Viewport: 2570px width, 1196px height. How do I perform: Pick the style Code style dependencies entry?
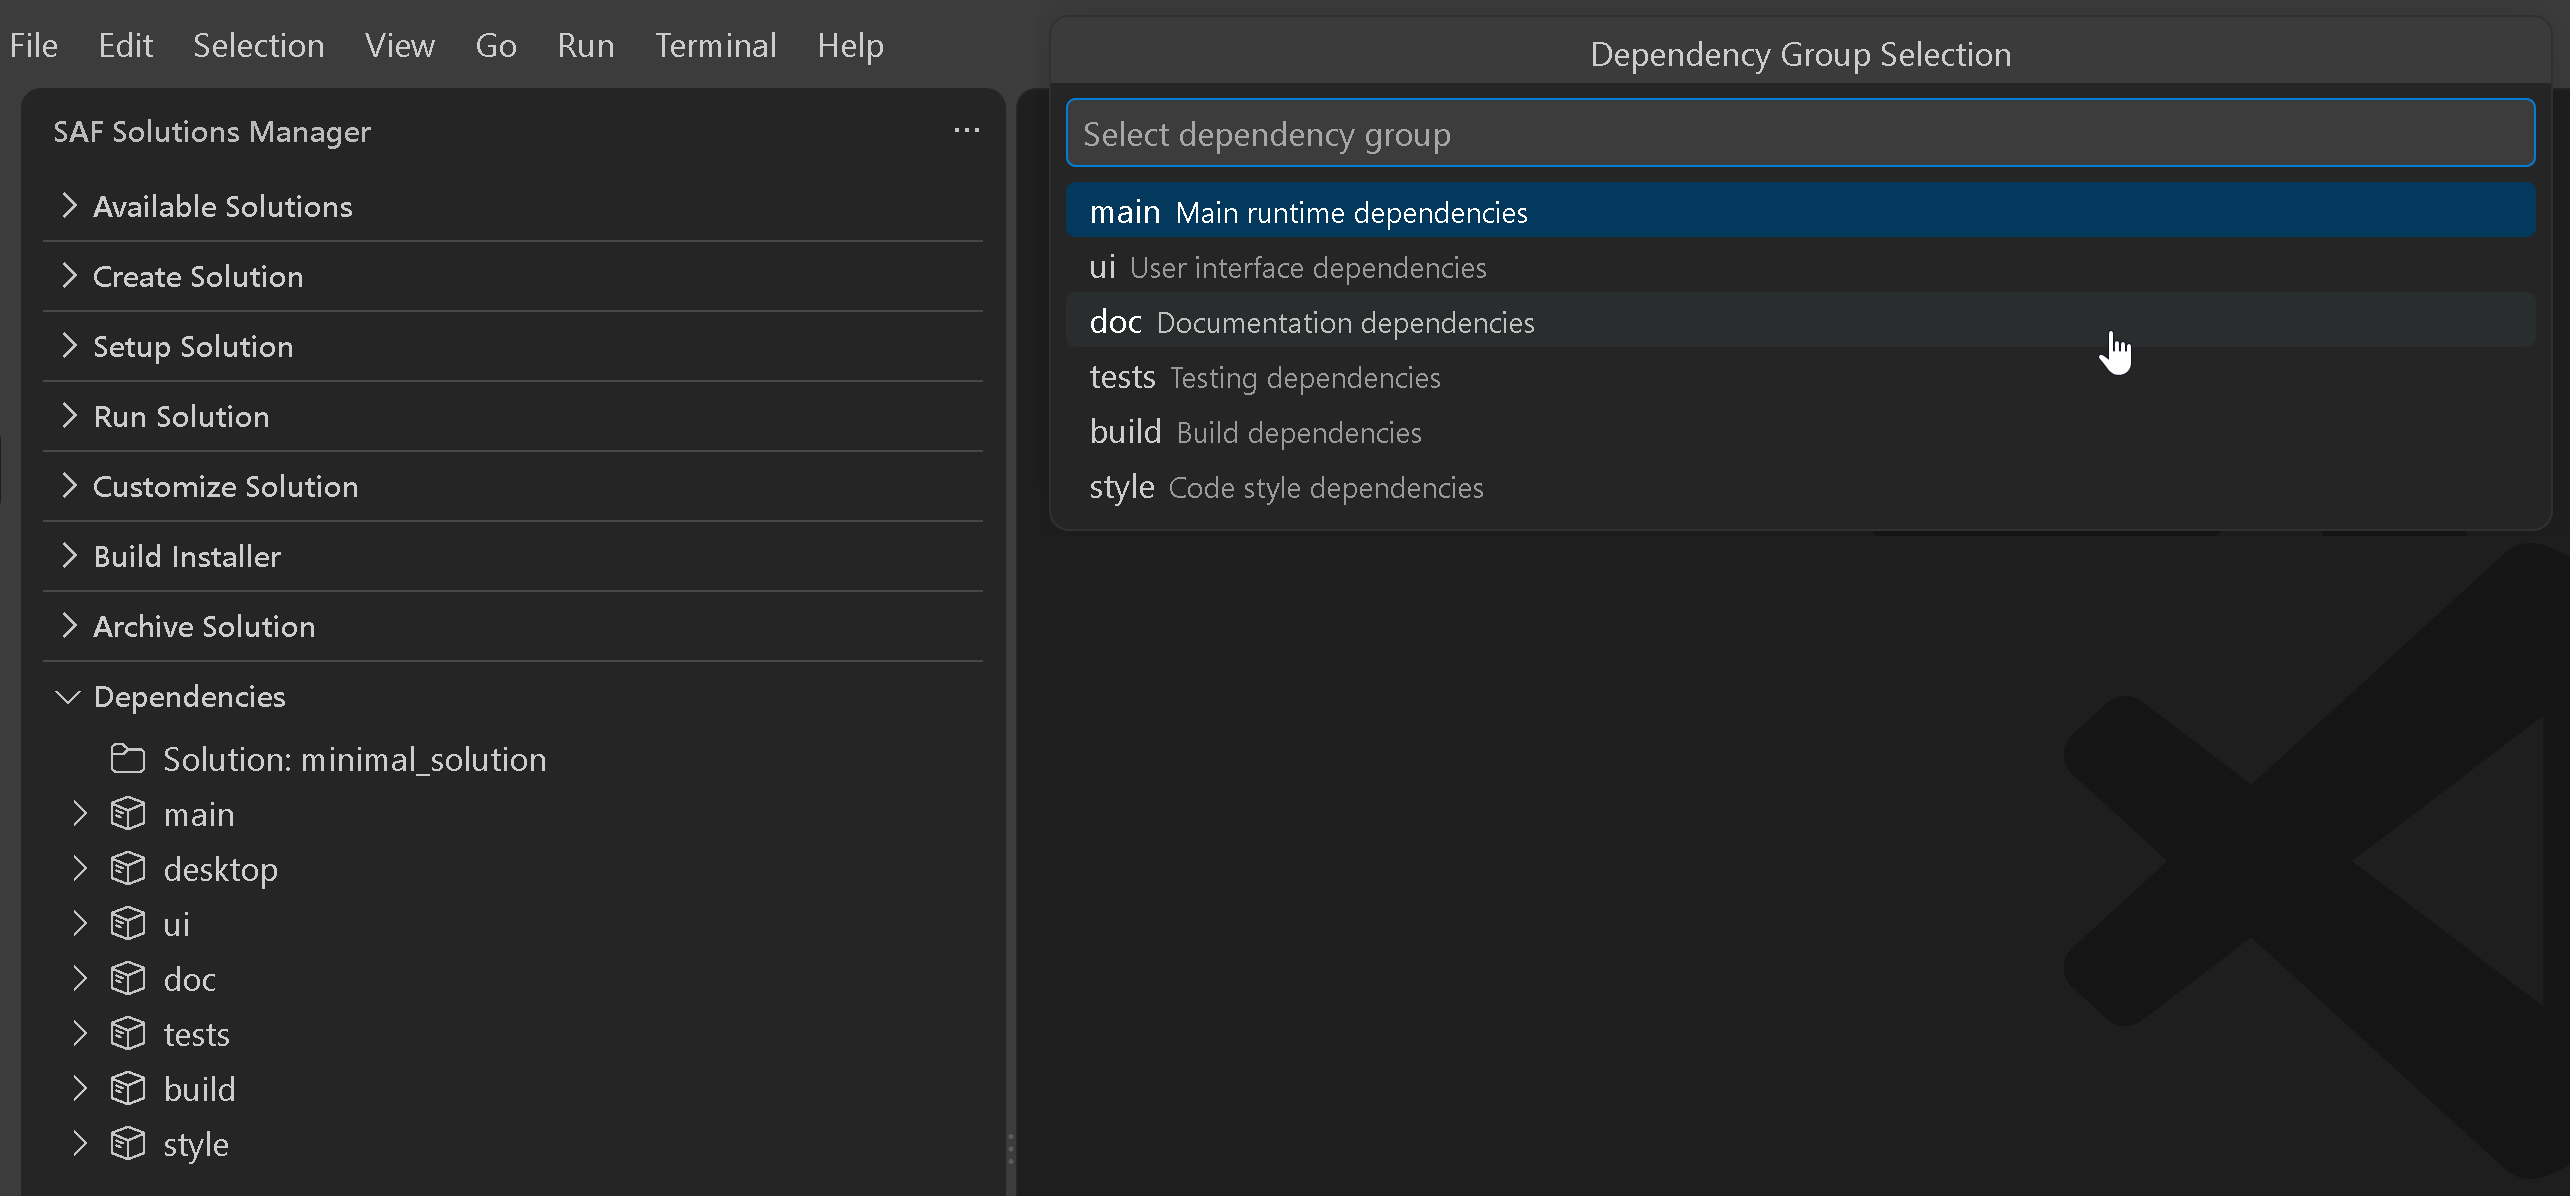[1800, 487]
